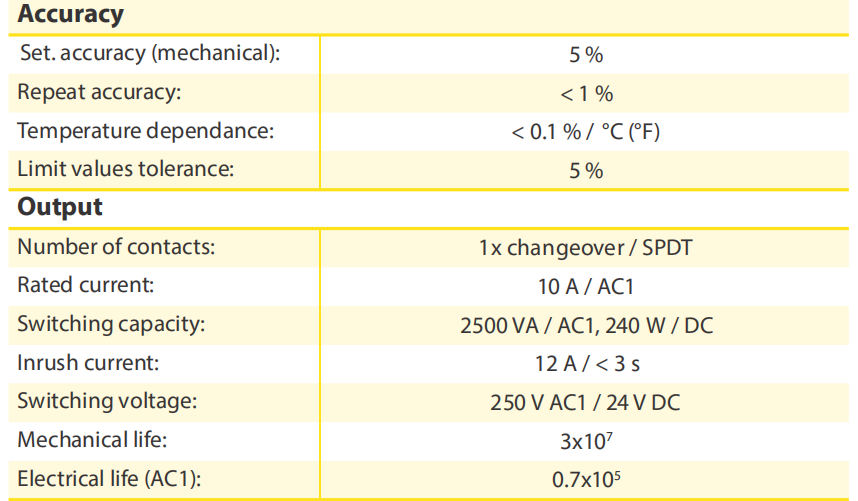Image resolution: width=858 pixels, height=501 pixels.
Task: Click the Rated current label
Action: 86,286
